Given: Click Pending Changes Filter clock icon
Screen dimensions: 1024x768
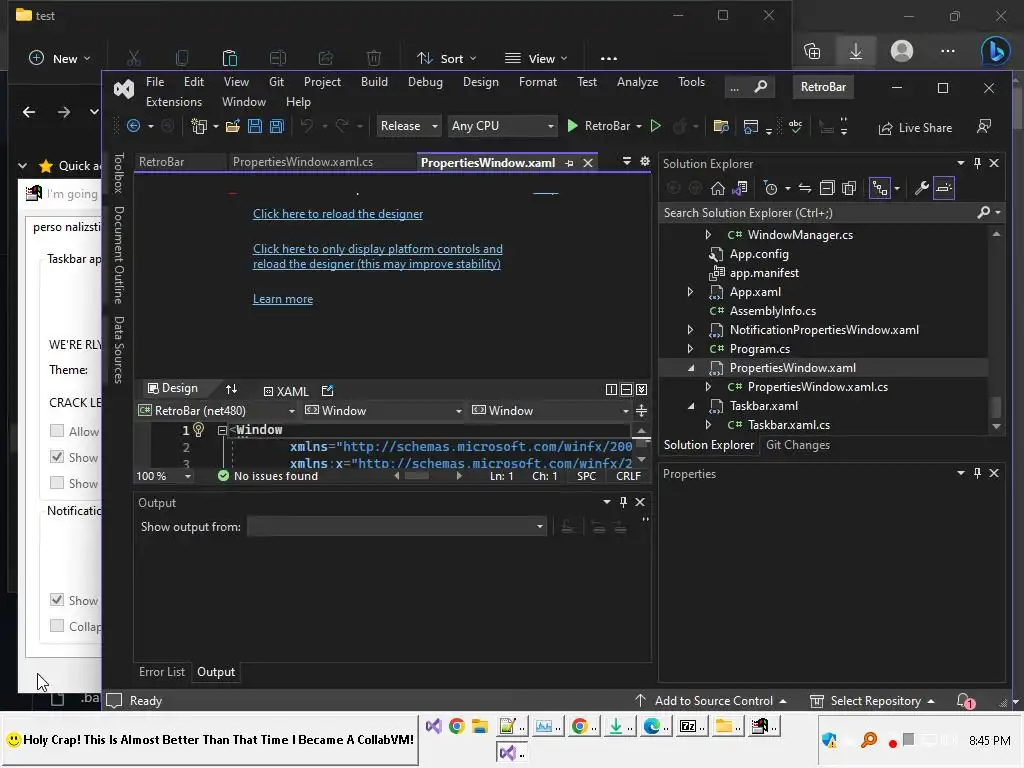Looking at the screenshot, I should click(771, 189).
